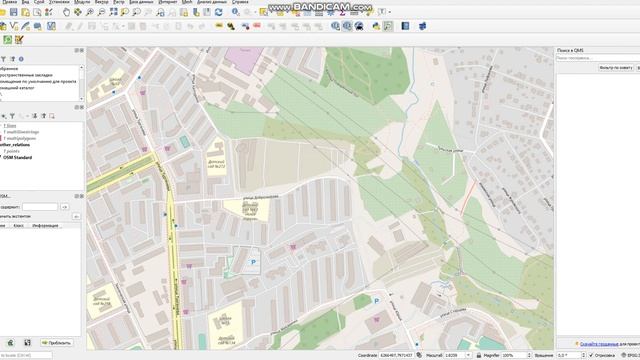Click the arrow button beside the contains field
Screen dimensions: 640x360
click(64, 207)
